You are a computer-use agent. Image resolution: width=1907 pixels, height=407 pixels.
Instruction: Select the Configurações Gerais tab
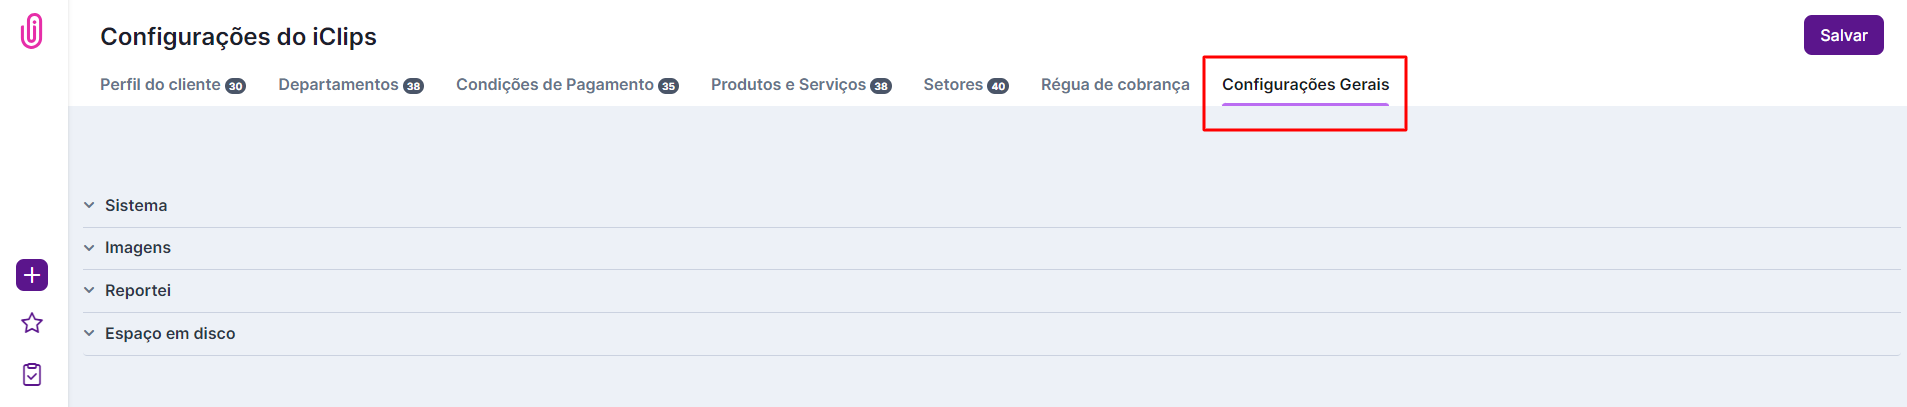(x=1305, y=85)
